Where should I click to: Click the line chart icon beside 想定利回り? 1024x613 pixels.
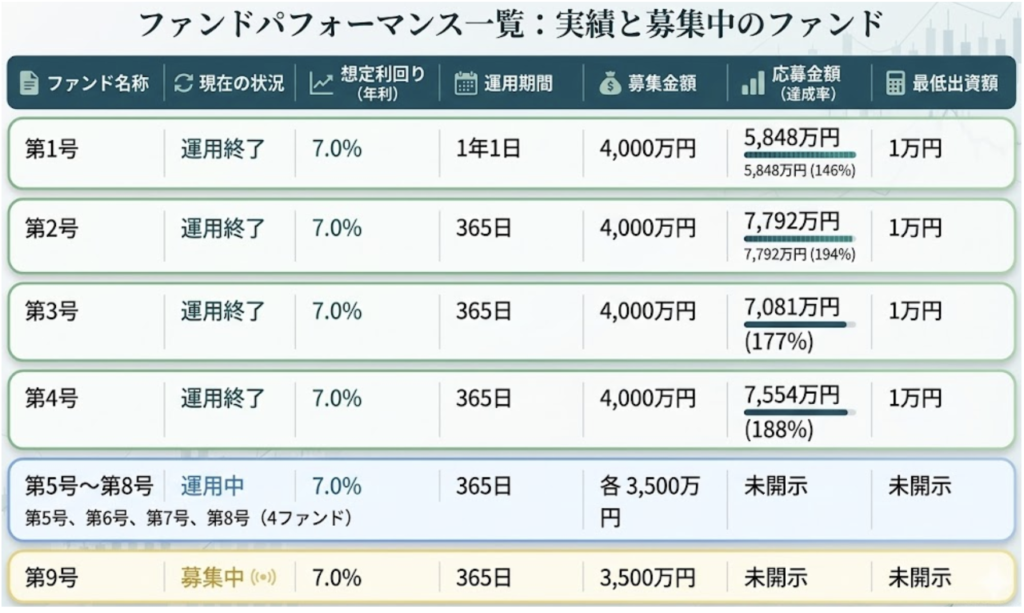click(321, 84)
